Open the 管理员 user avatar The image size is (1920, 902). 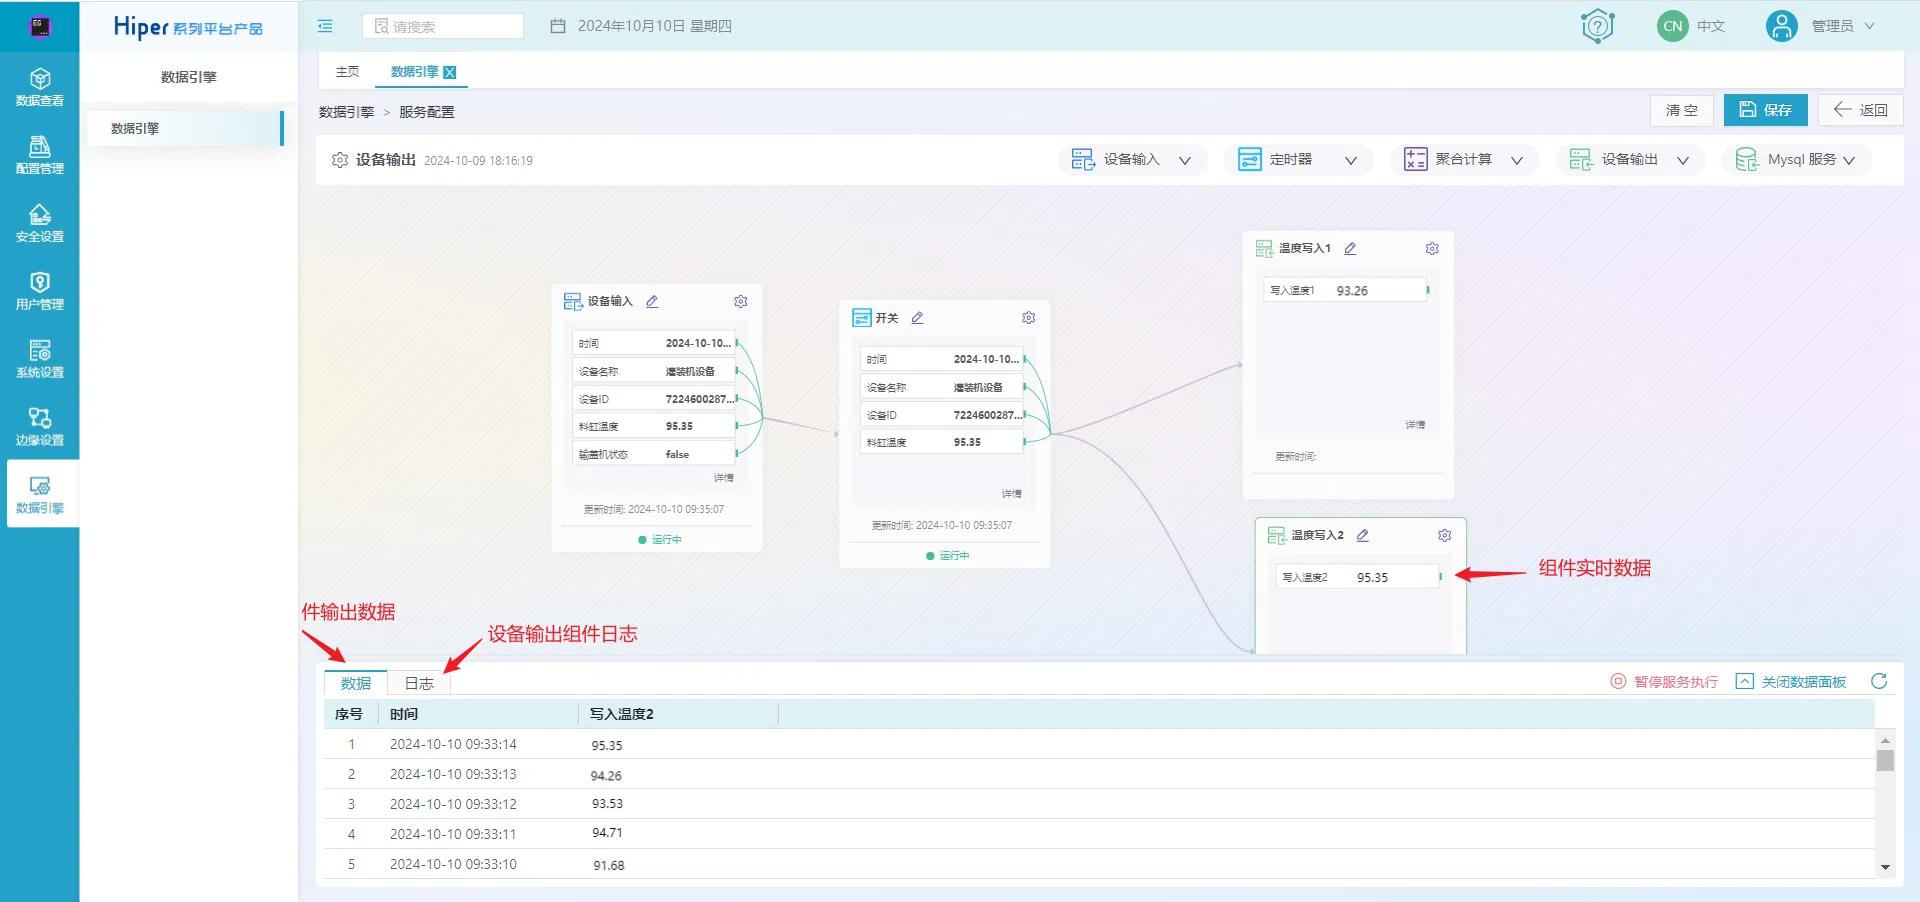coord(1781,26)
